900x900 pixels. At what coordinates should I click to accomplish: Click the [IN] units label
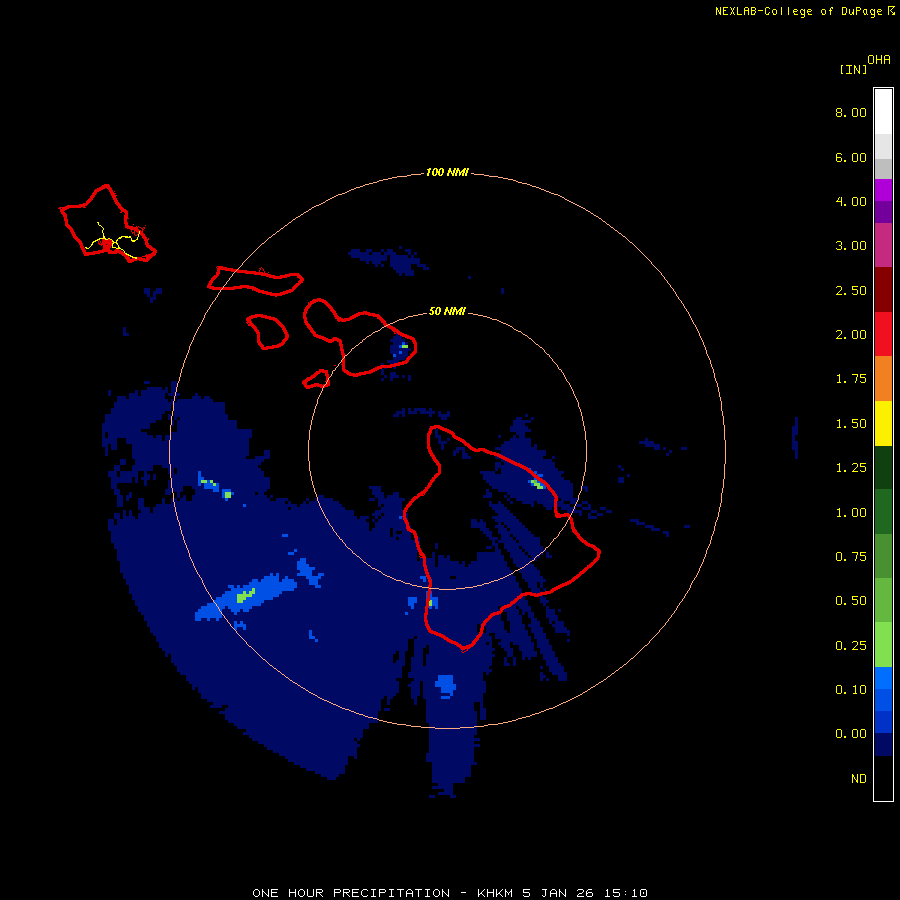pos(853,69)
